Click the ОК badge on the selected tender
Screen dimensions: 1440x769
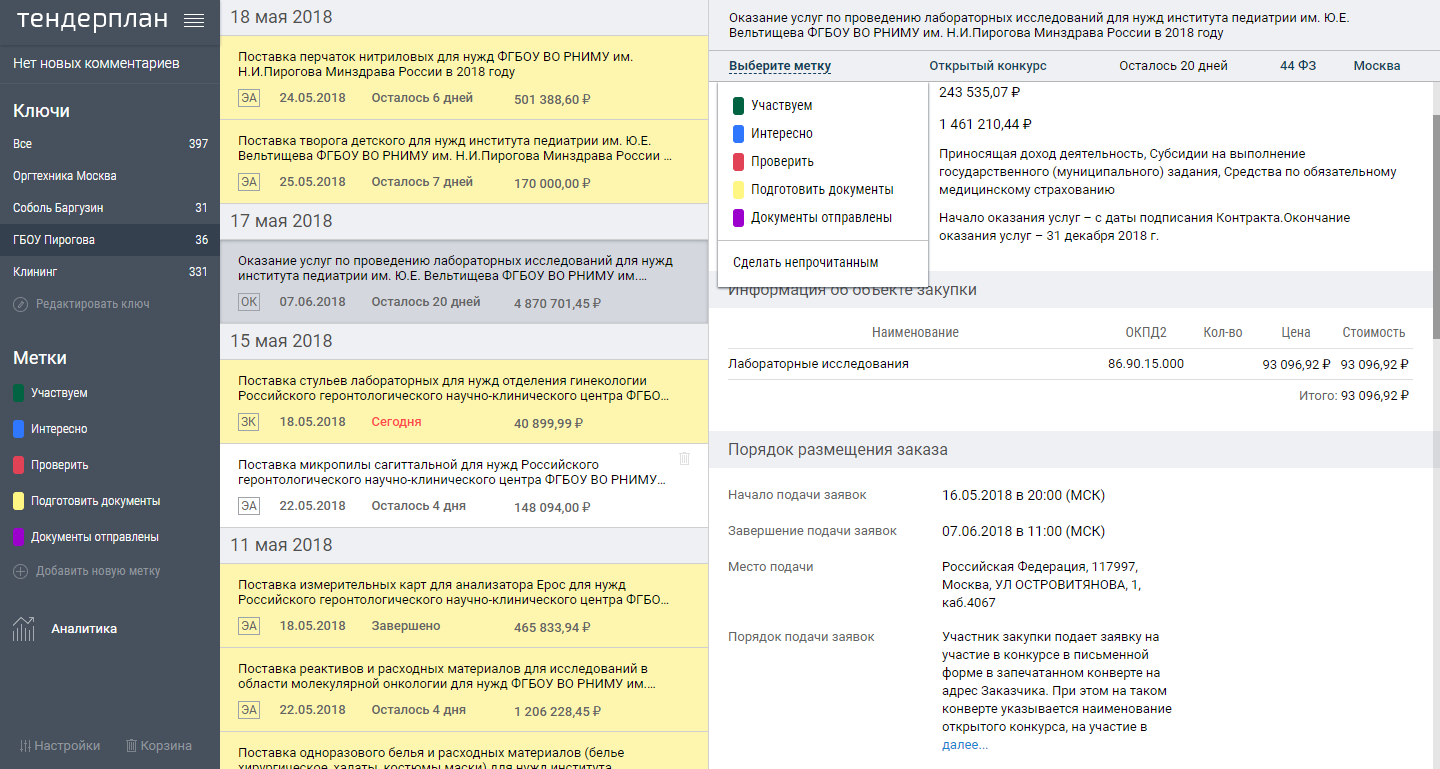tap(249, 302)
